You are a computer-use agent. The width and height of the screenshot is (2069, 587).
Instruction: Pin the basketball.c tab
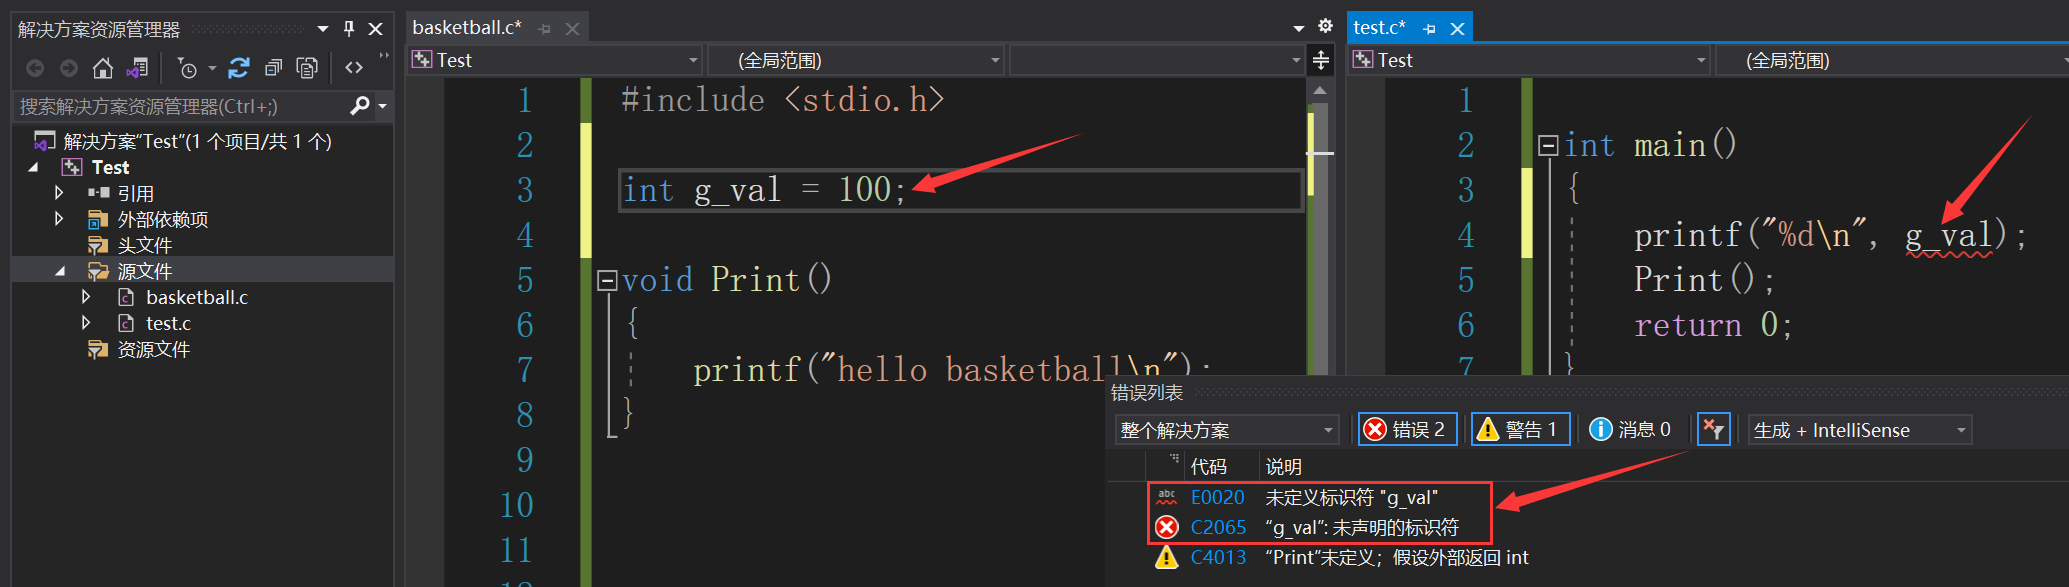pos(545,29)
